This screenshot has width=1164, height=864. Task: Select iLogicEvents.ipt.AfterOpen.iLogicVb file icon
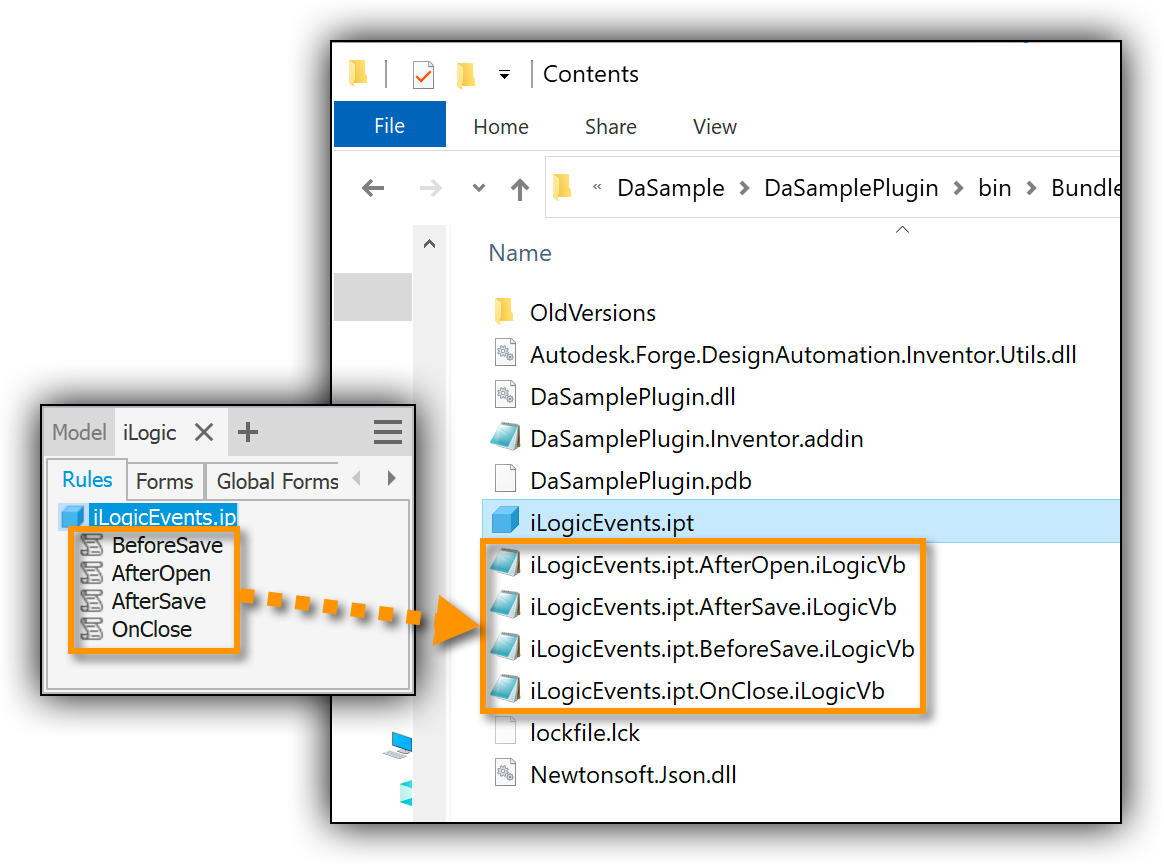[x=506, y=563]
